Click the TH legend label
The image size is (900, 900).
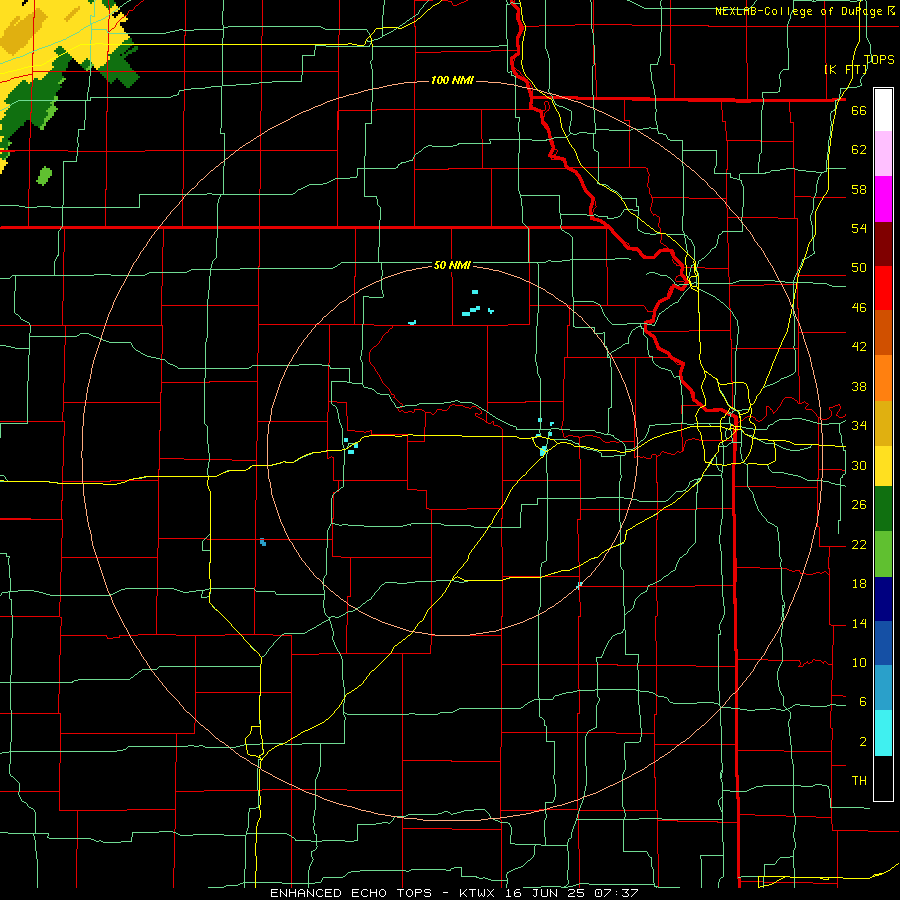pyautogui.click(x=859, y=781)
